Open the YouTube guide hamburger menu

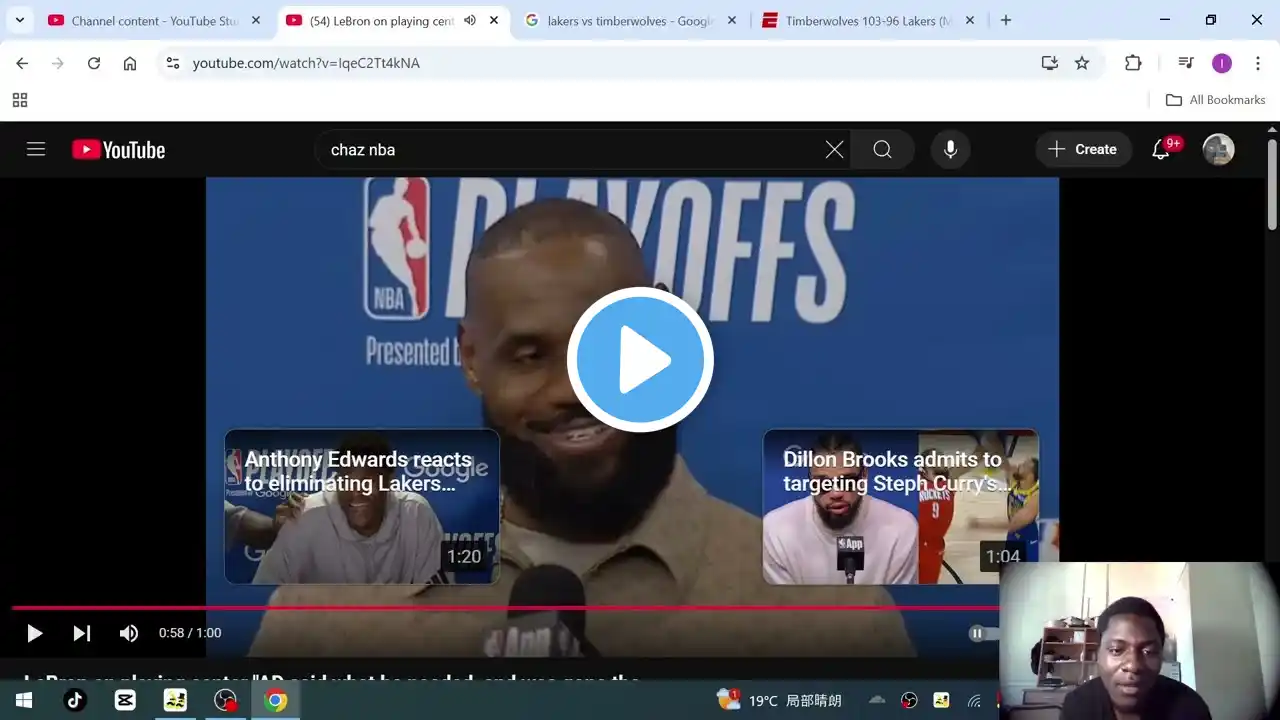[36, 149]
